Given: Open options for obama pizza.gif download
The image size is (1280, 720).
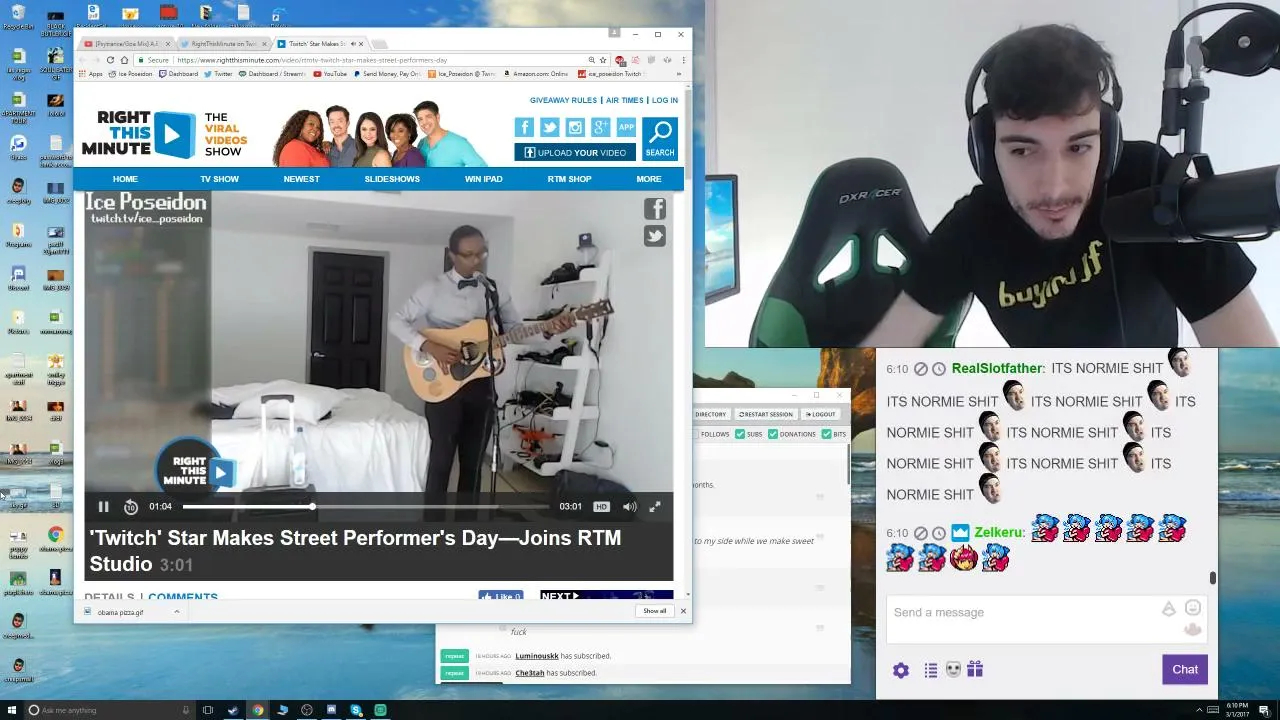Looking at the screenshot, I should click(x=177, y=612).
